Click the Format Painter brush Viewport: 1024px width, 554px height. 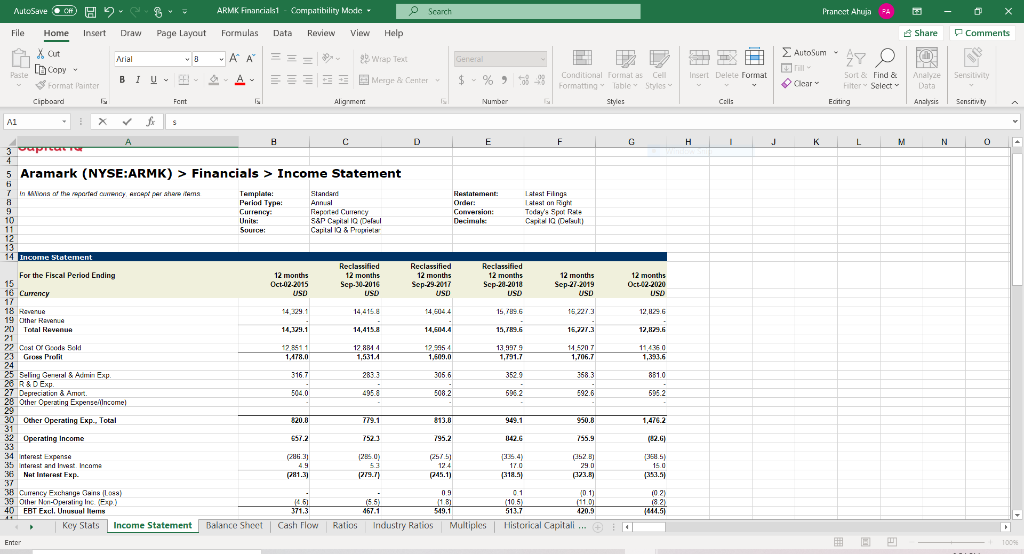[40, 85]
